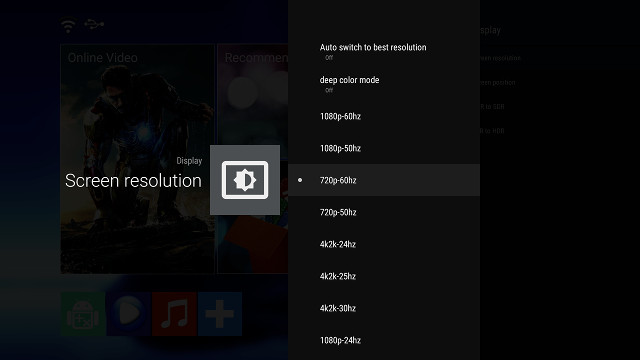Viewport: 640px width, 360px height.
Task: Toggle Auto switch to best resolution
Action: (384, 51)
